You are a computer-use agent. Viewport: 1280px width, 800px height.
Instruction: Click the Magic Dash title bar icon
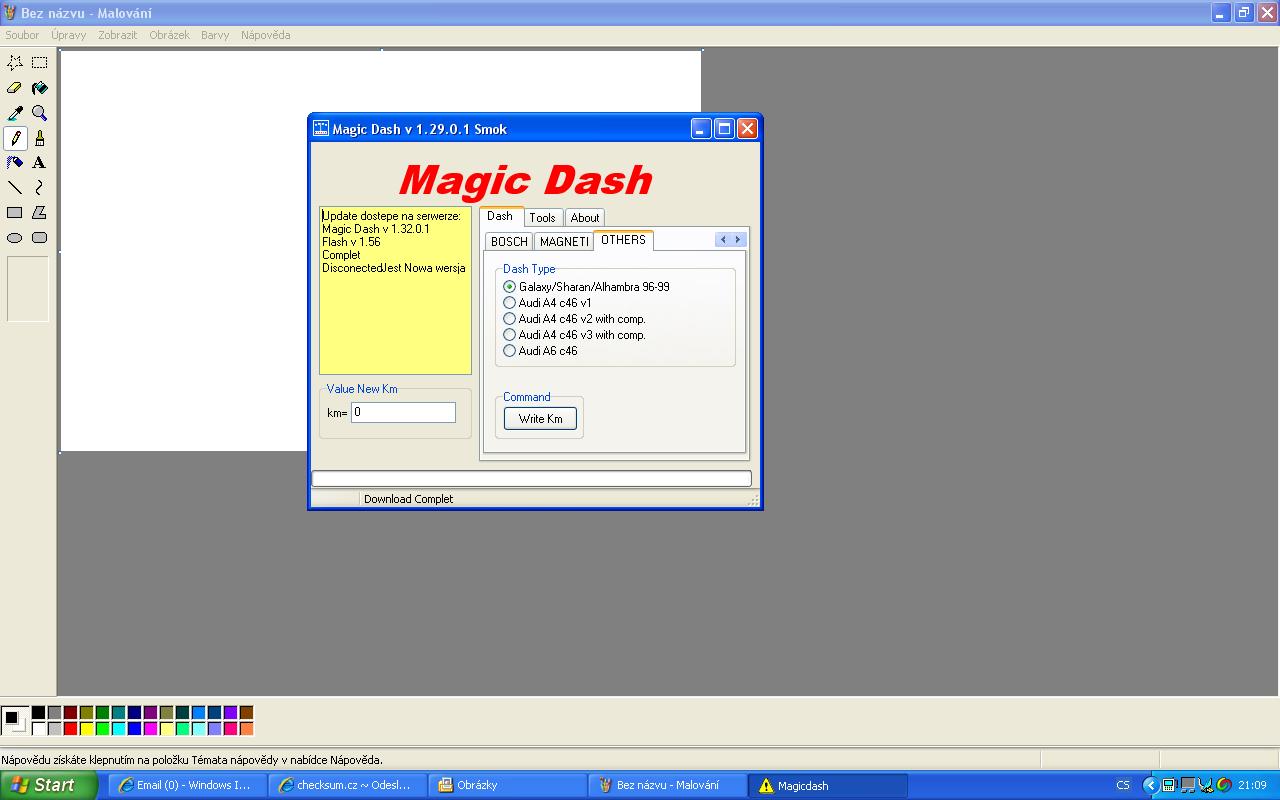(x=321, y=128)
